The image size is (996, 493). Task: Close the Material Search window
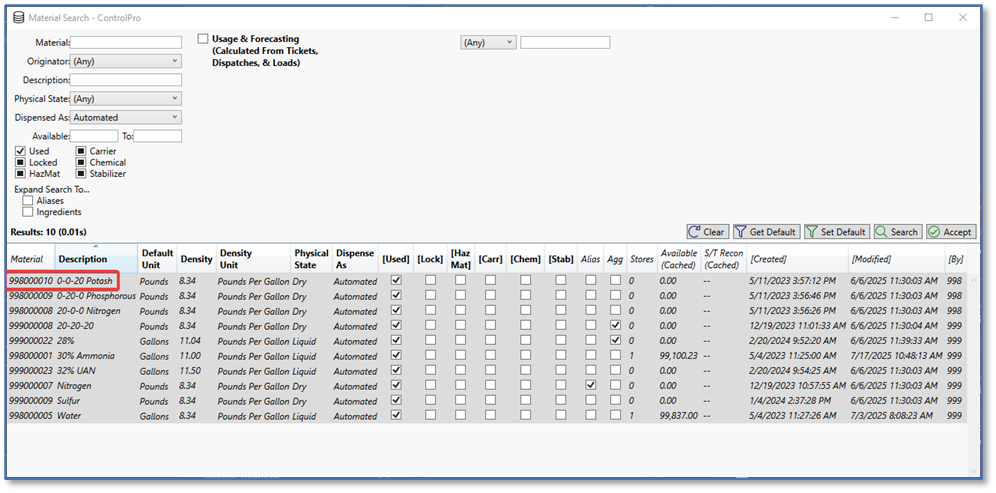[963, 17]
